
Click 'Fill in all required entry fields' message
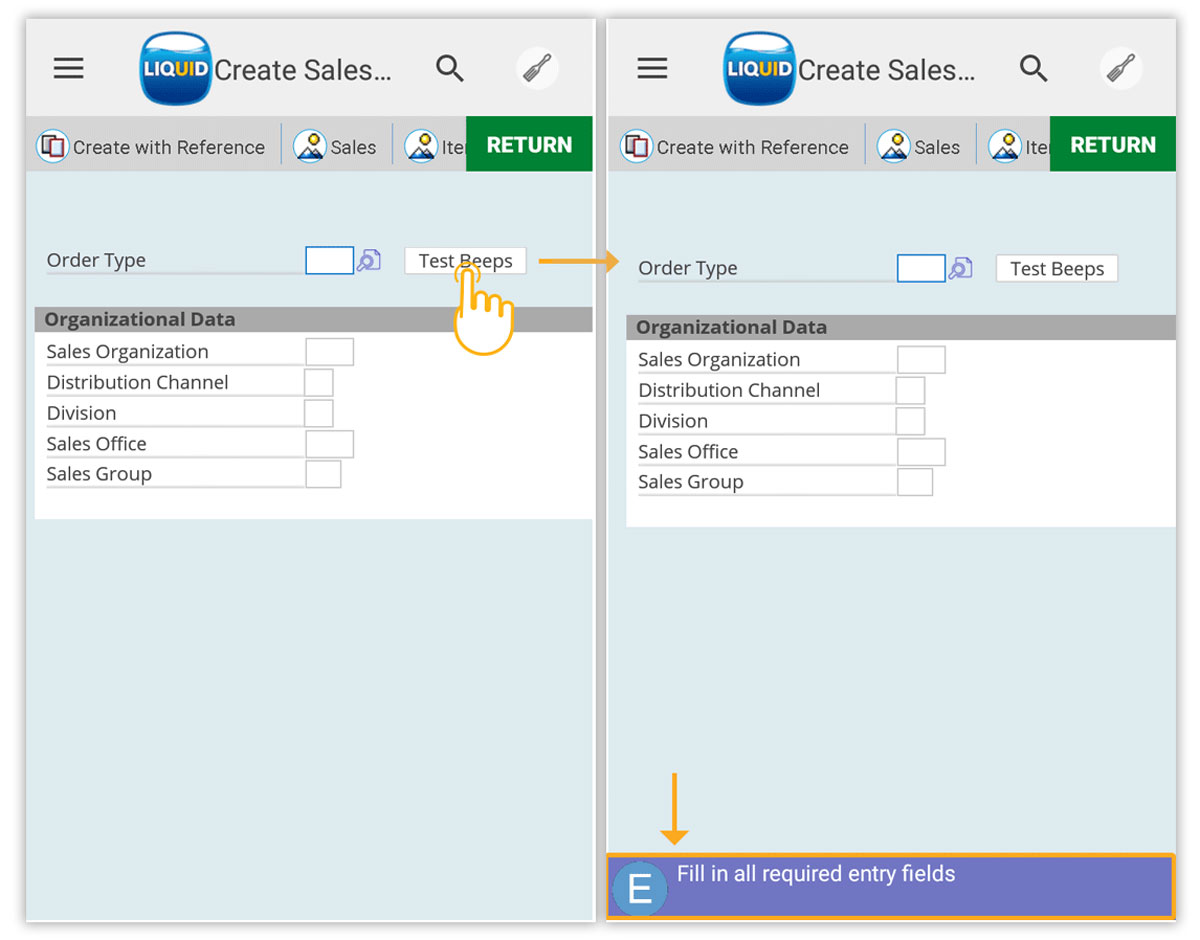point(816,874)
